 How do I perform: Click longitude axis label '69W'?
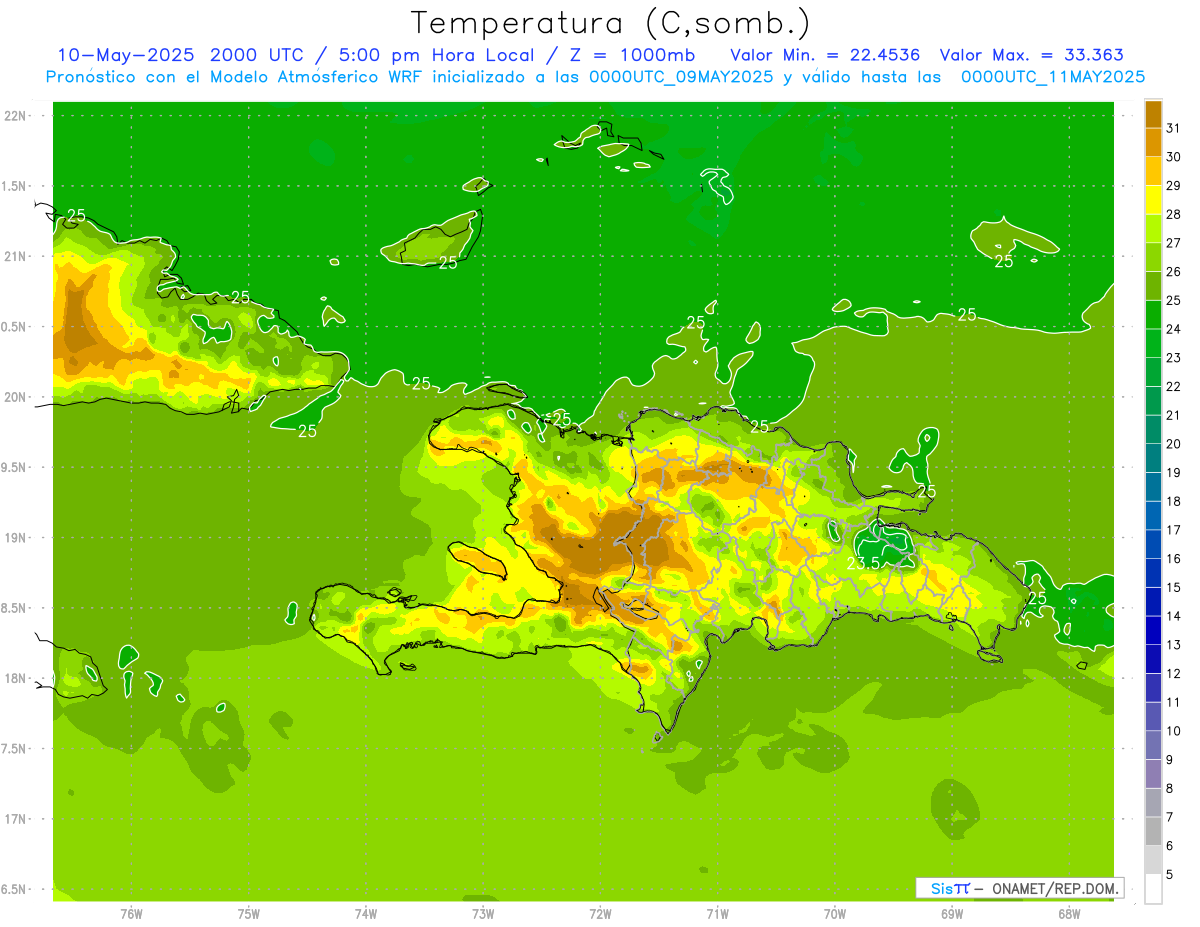[x=951, y=914]
